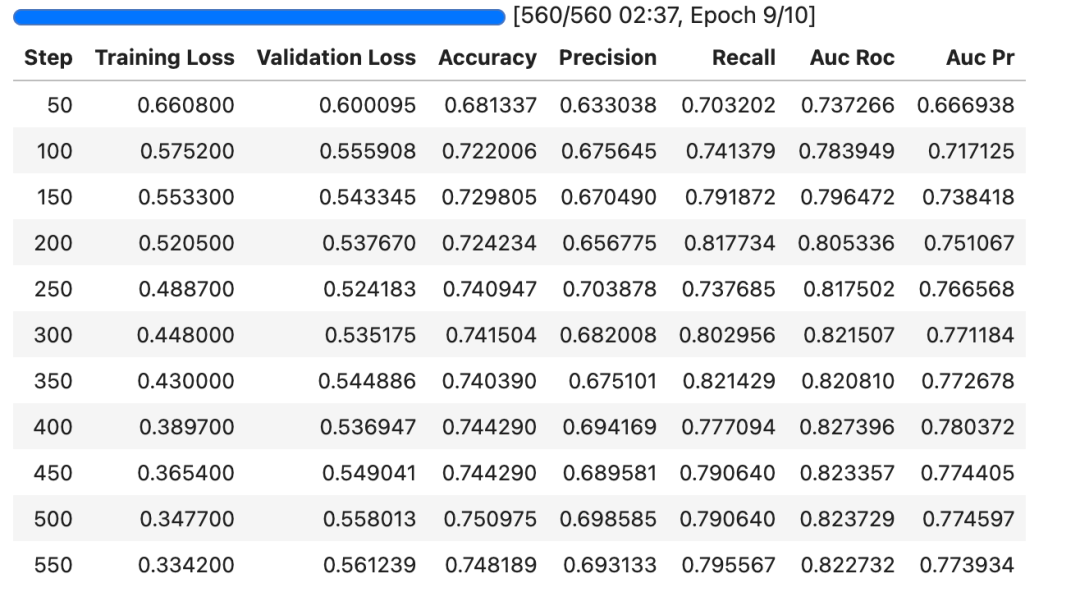The width and height of the screenshot is (1080, 606).
Task: Click the Precision column header
Action: tap(607, 58)
